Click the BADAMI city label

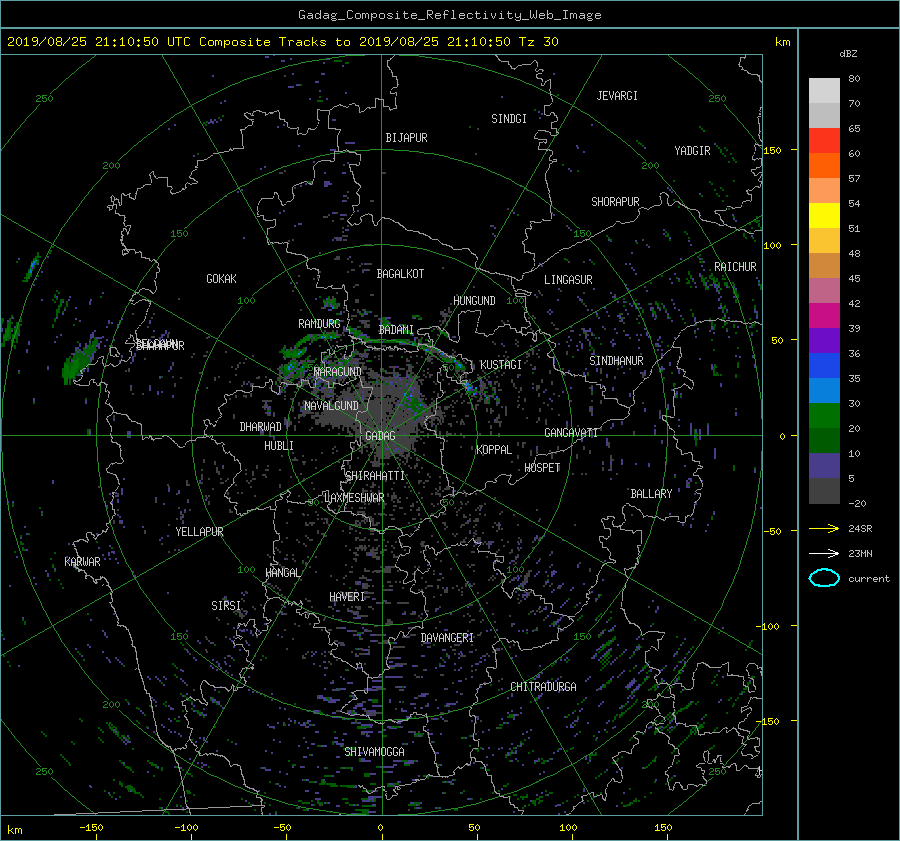396,330
